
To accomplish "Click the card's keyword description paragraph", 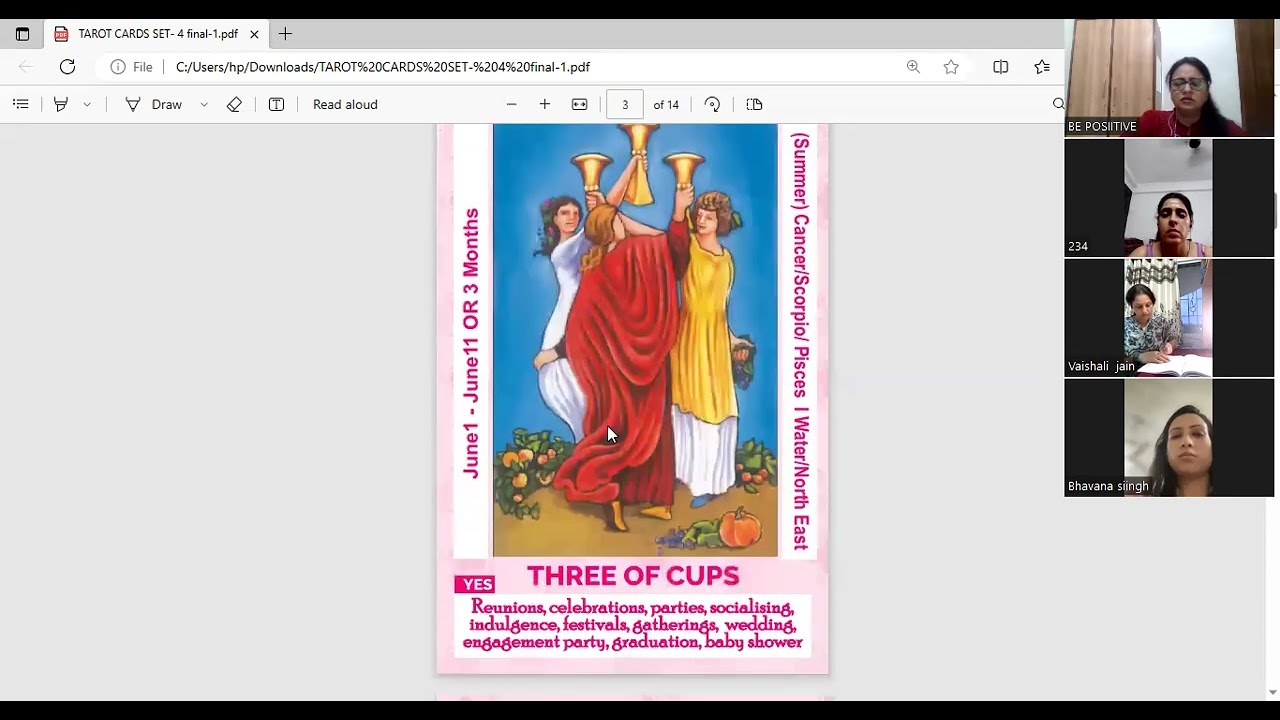I will 633,625.
